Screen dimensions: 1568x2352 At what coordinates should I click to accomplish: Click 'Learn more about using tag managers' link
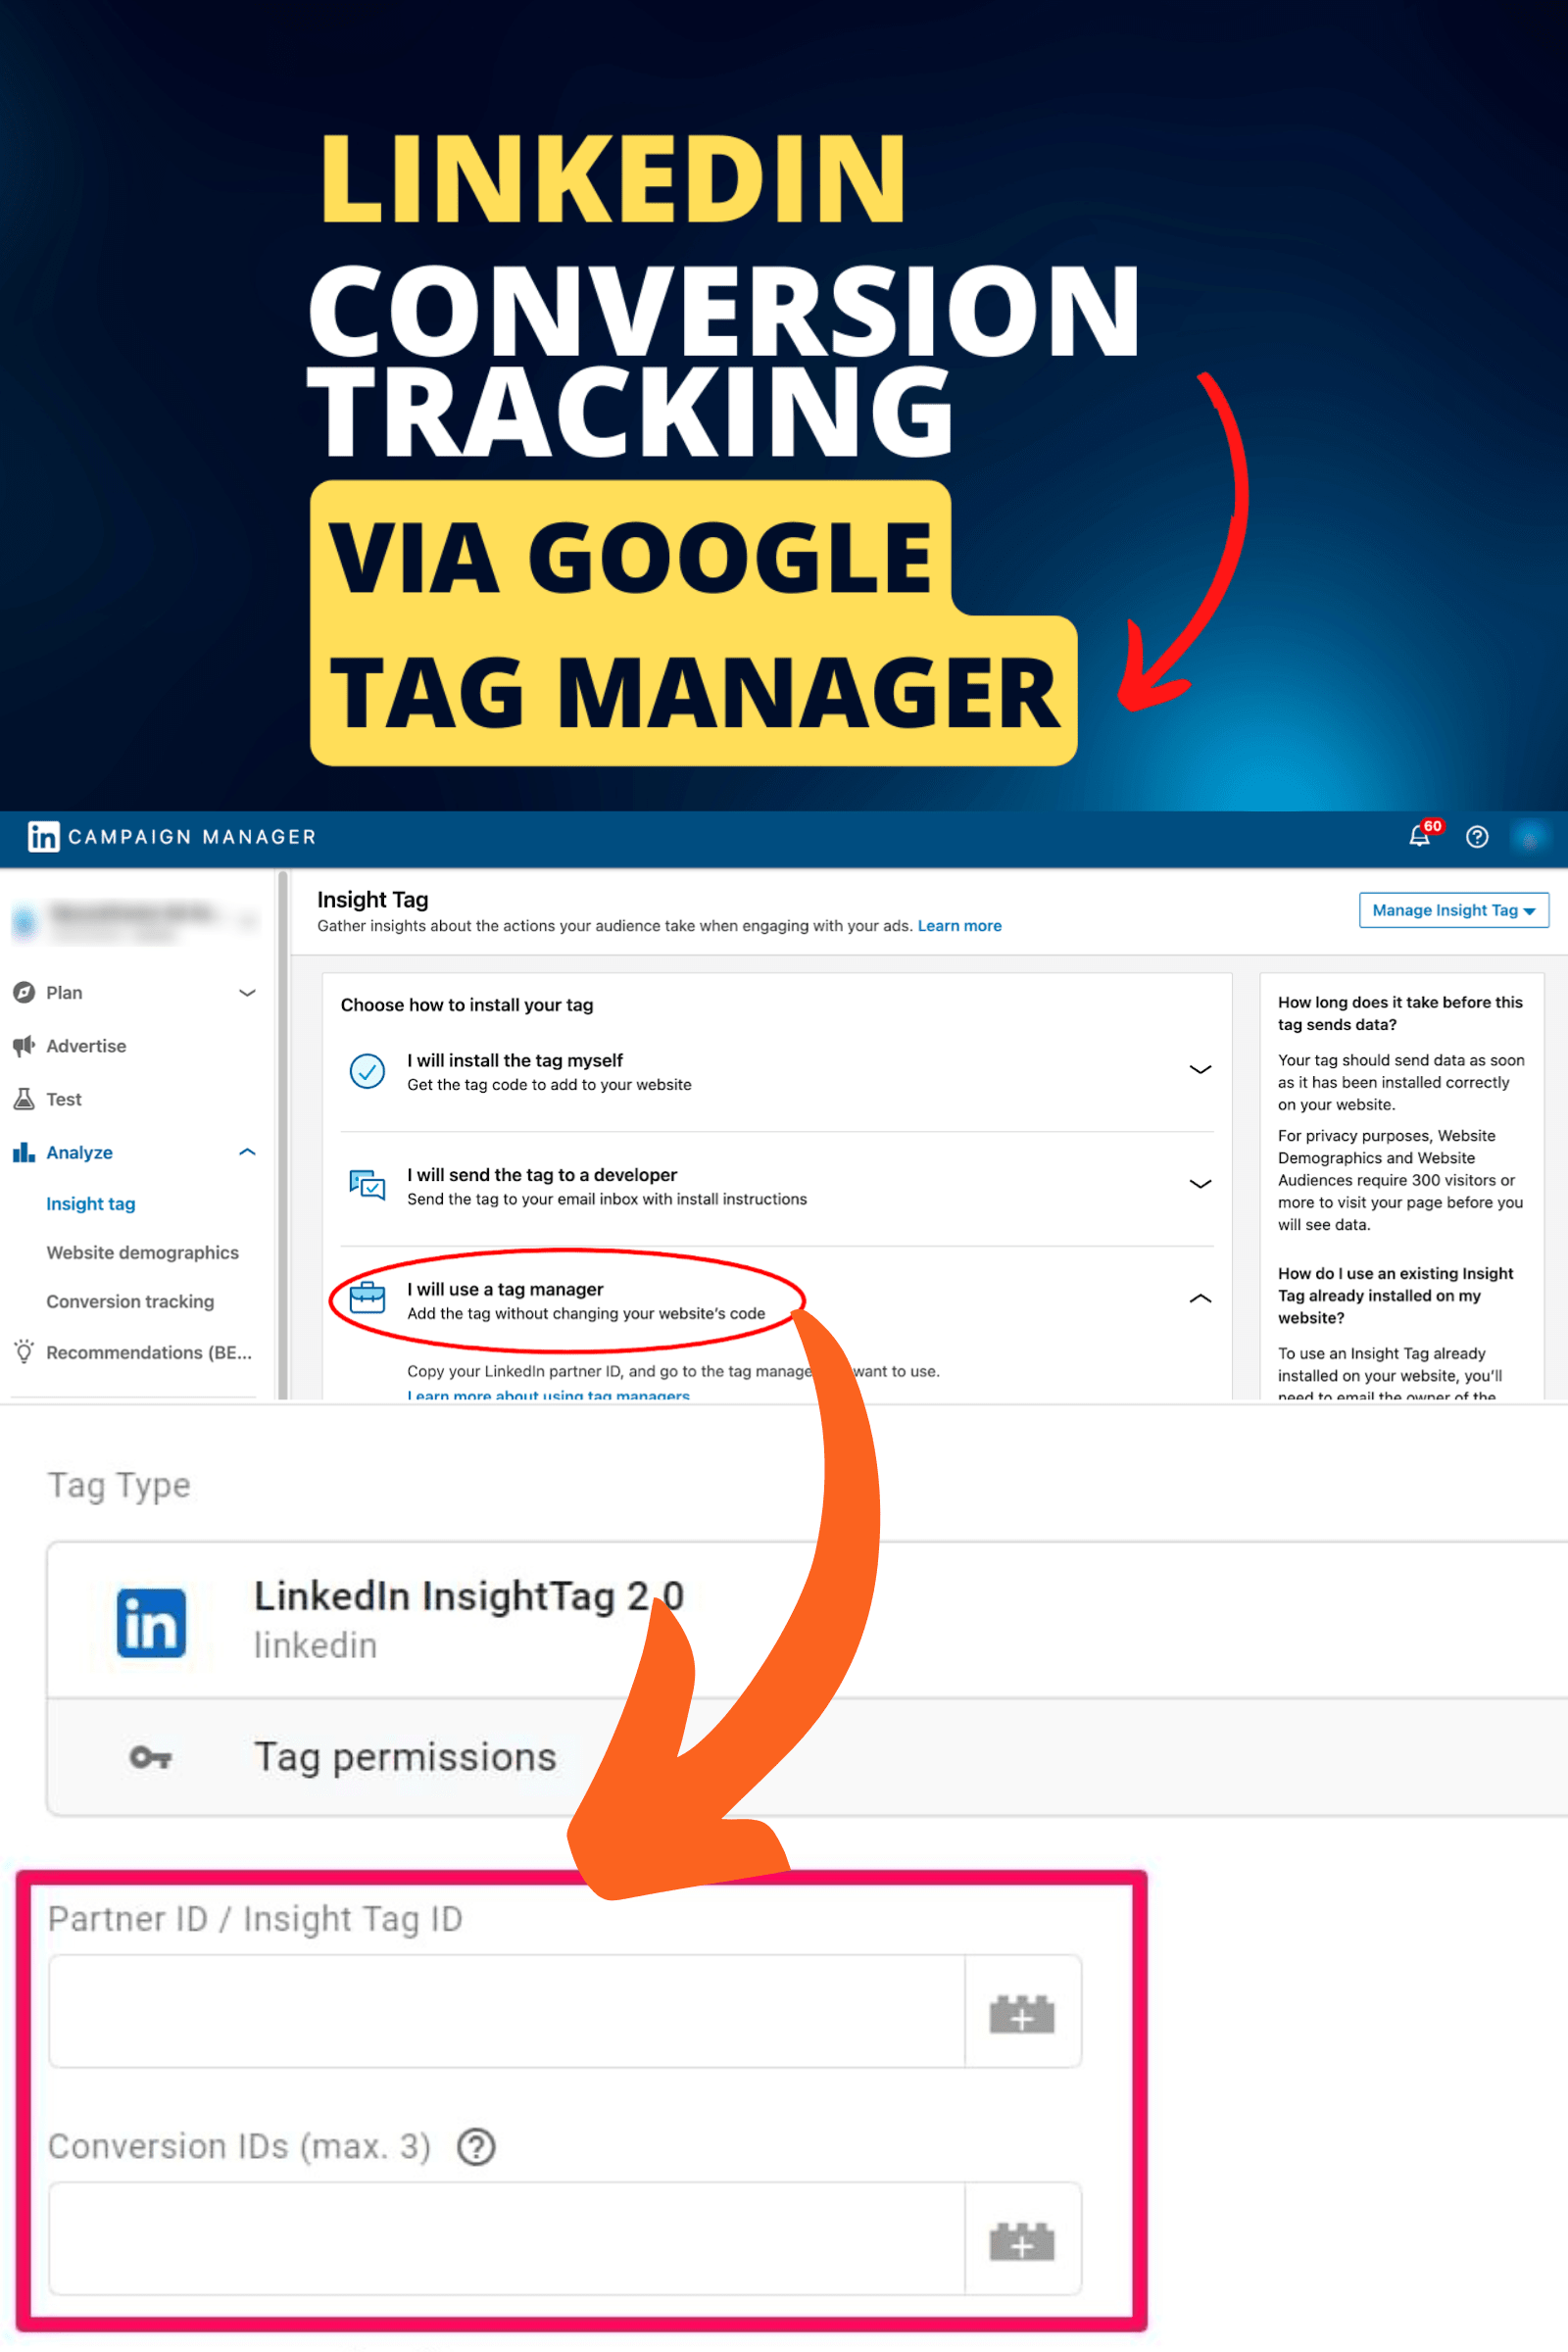coord(548,1394)
